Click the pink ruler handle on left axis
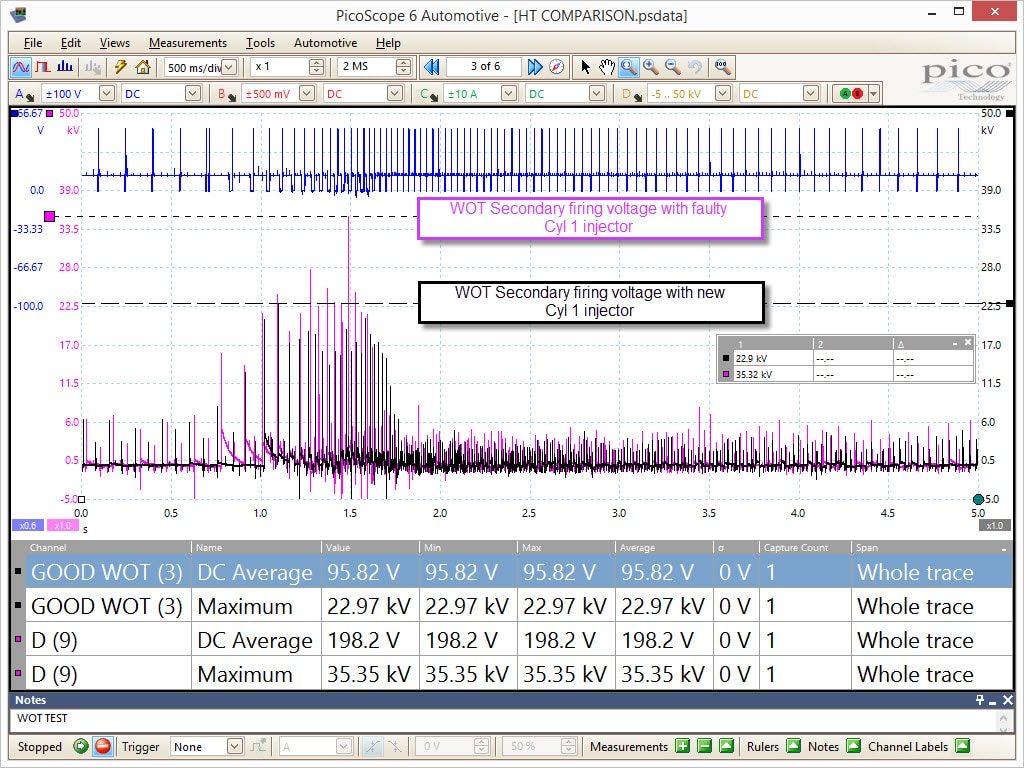 point(50,216)
